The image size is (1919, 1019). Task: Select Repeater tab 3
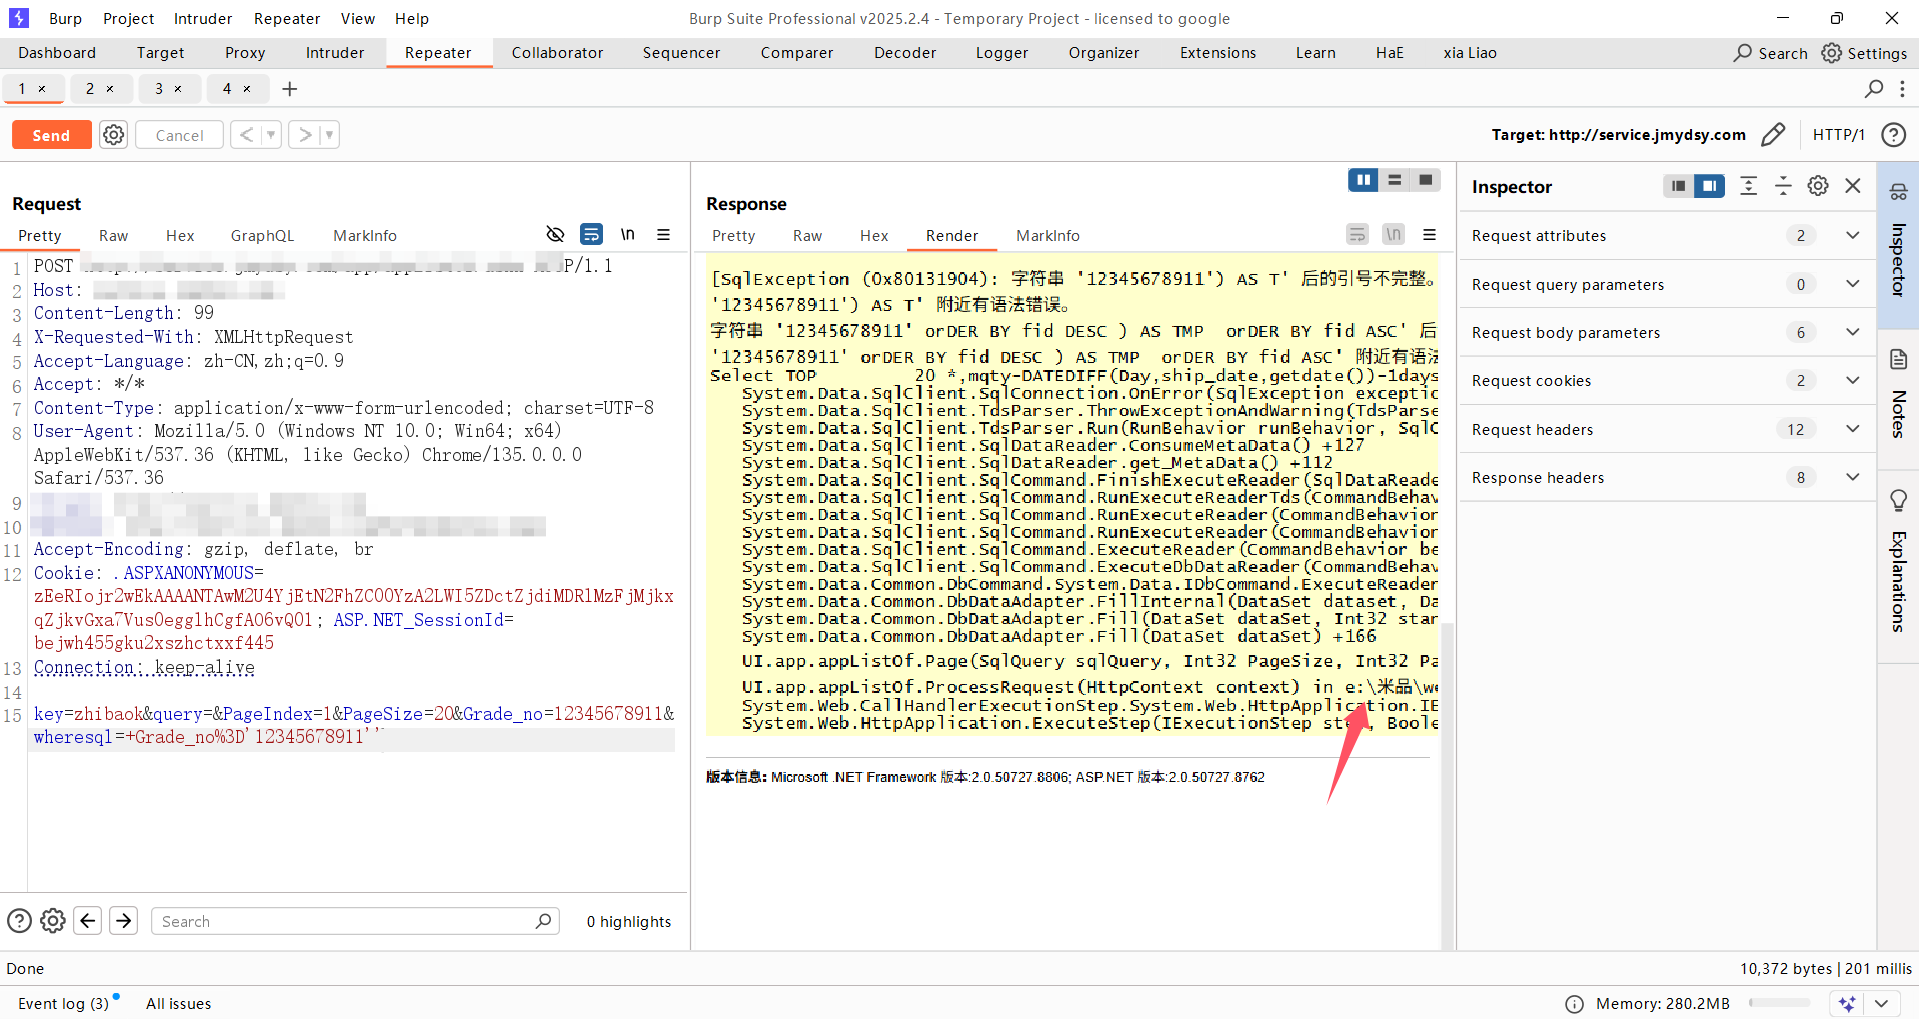[x=159, y=89]
